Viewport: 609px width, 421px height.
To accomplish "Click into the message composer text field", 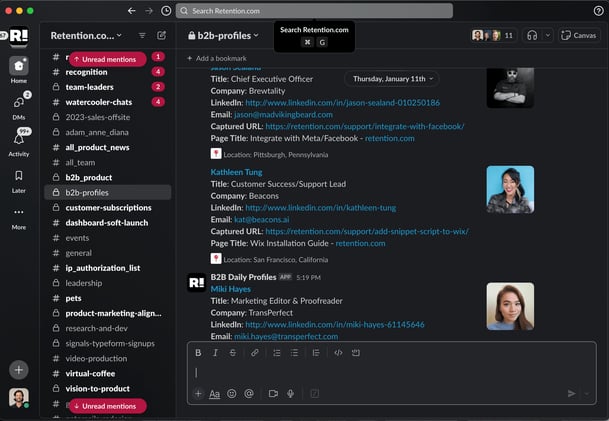I will pyautogui.click(x=391, y=373).
